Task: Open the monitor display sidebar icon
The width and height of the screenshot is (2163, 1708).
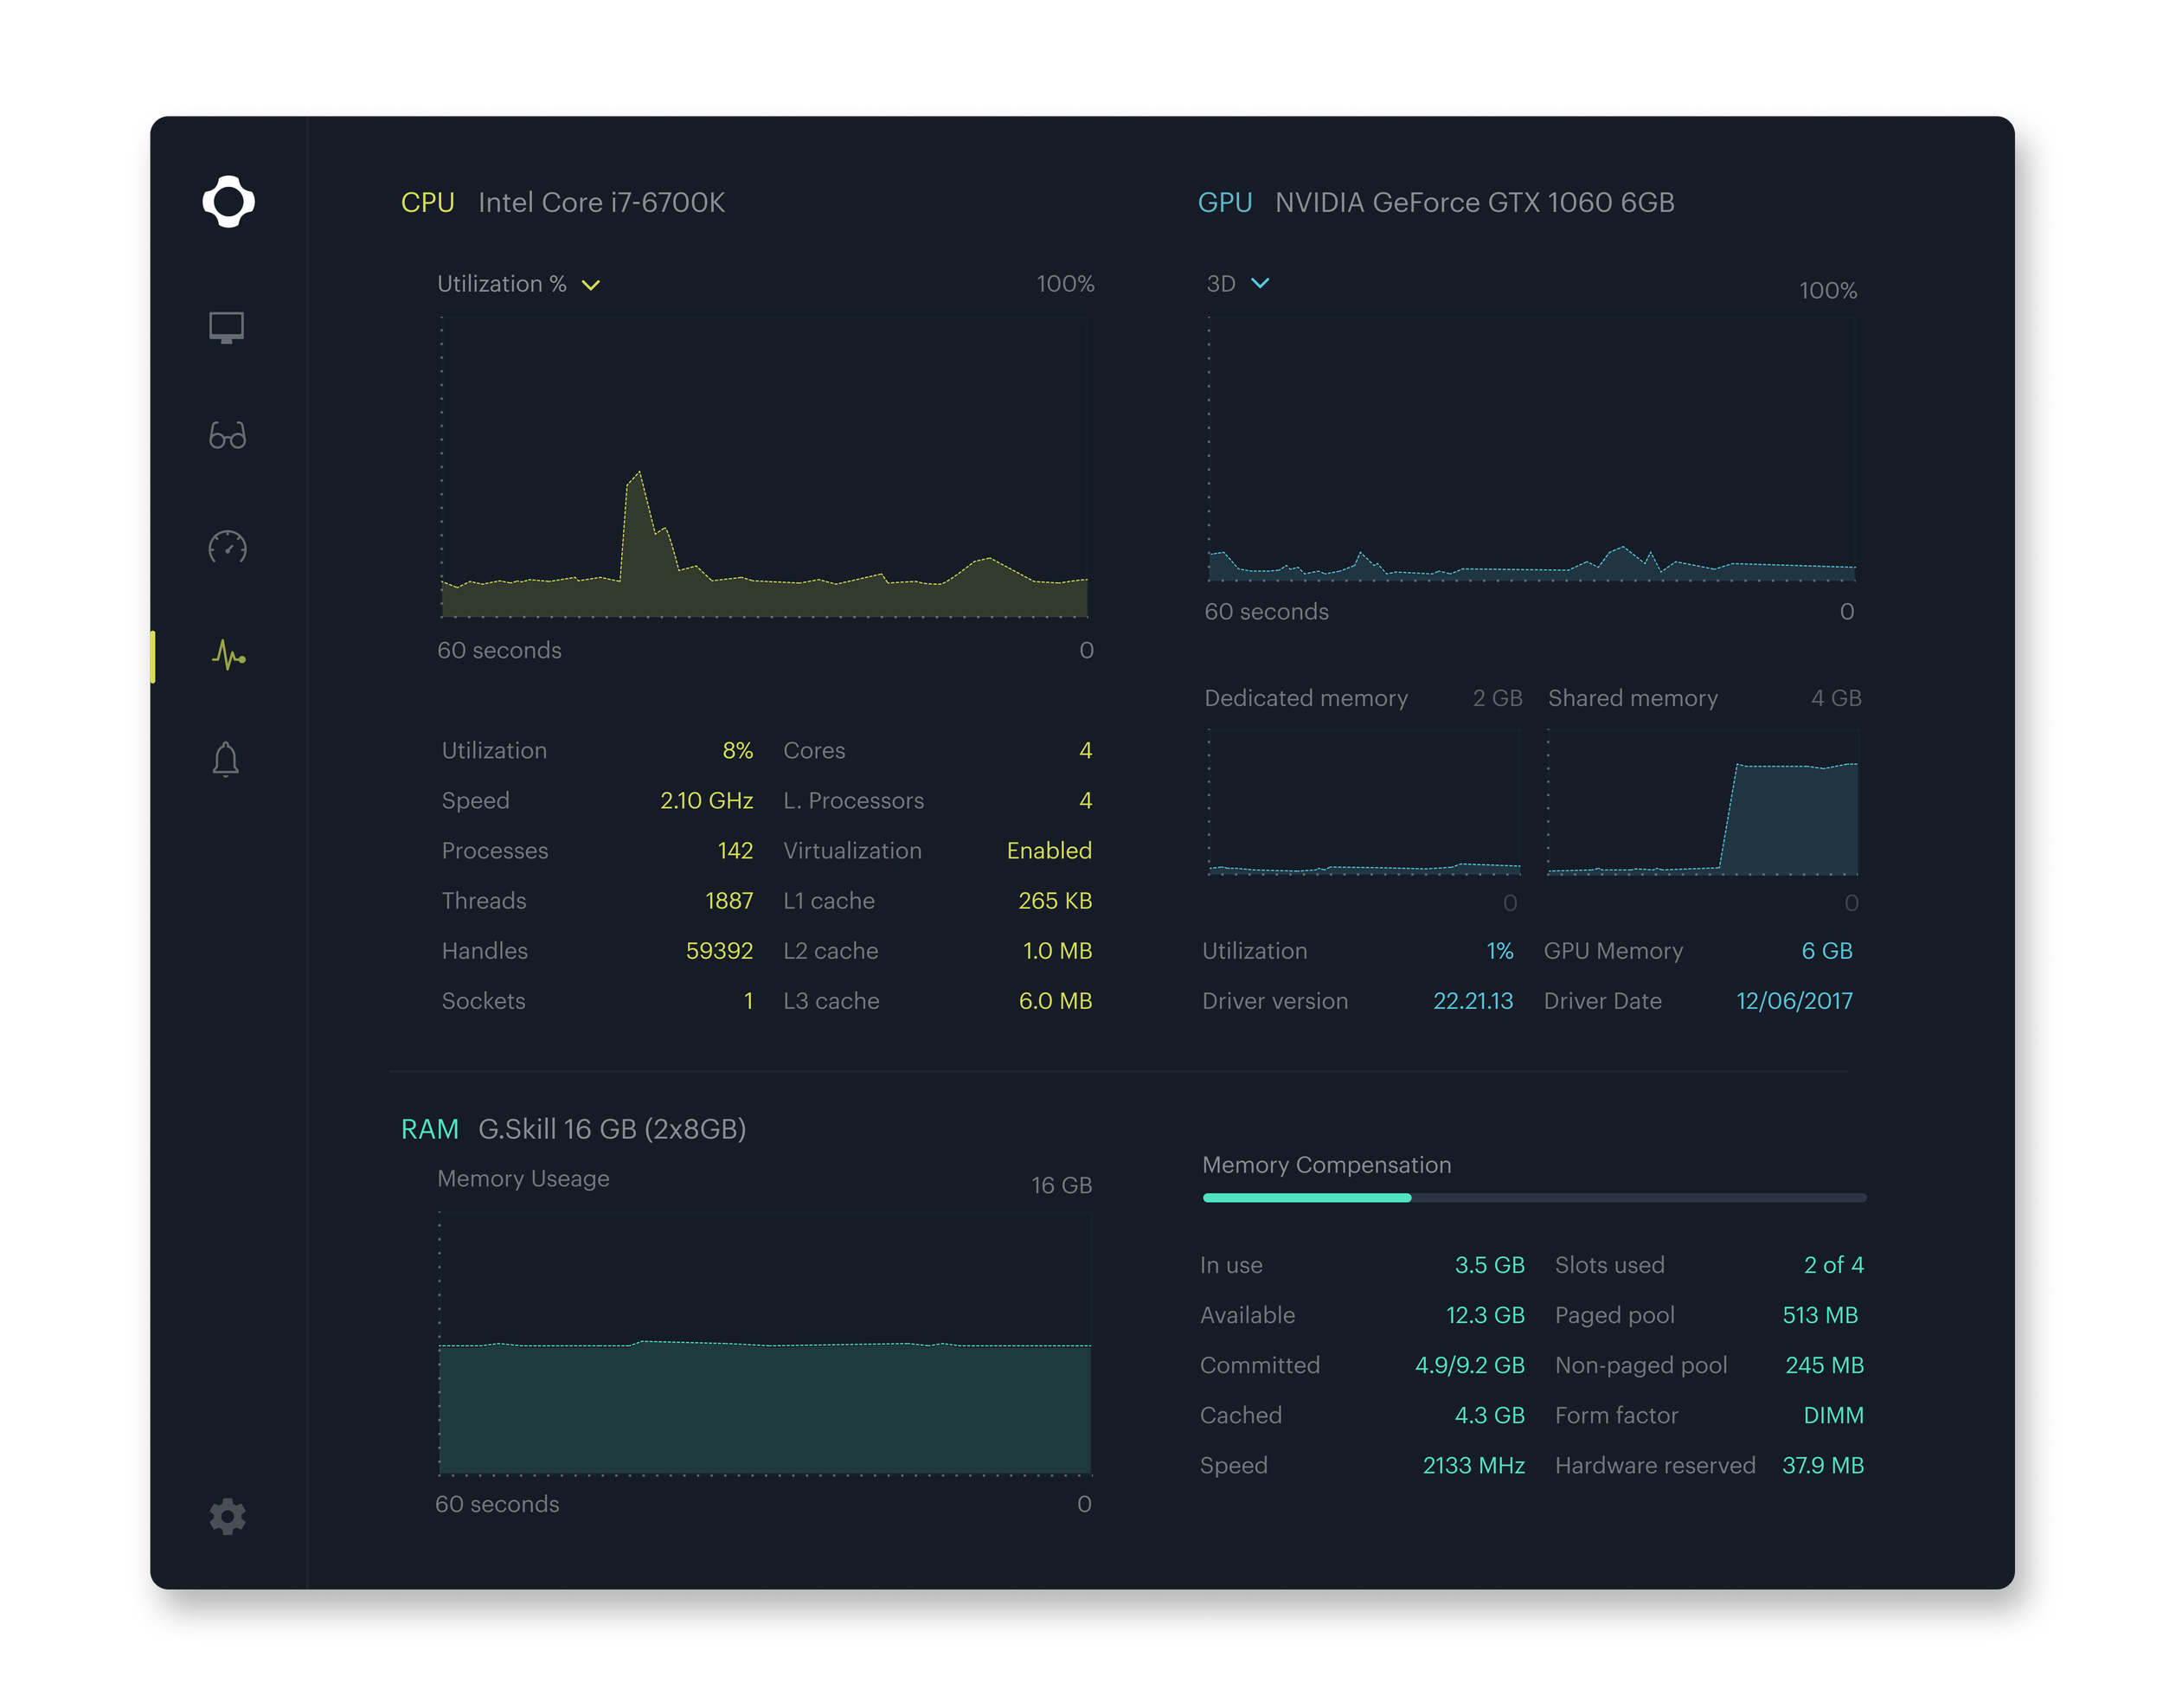Action: 227,327
